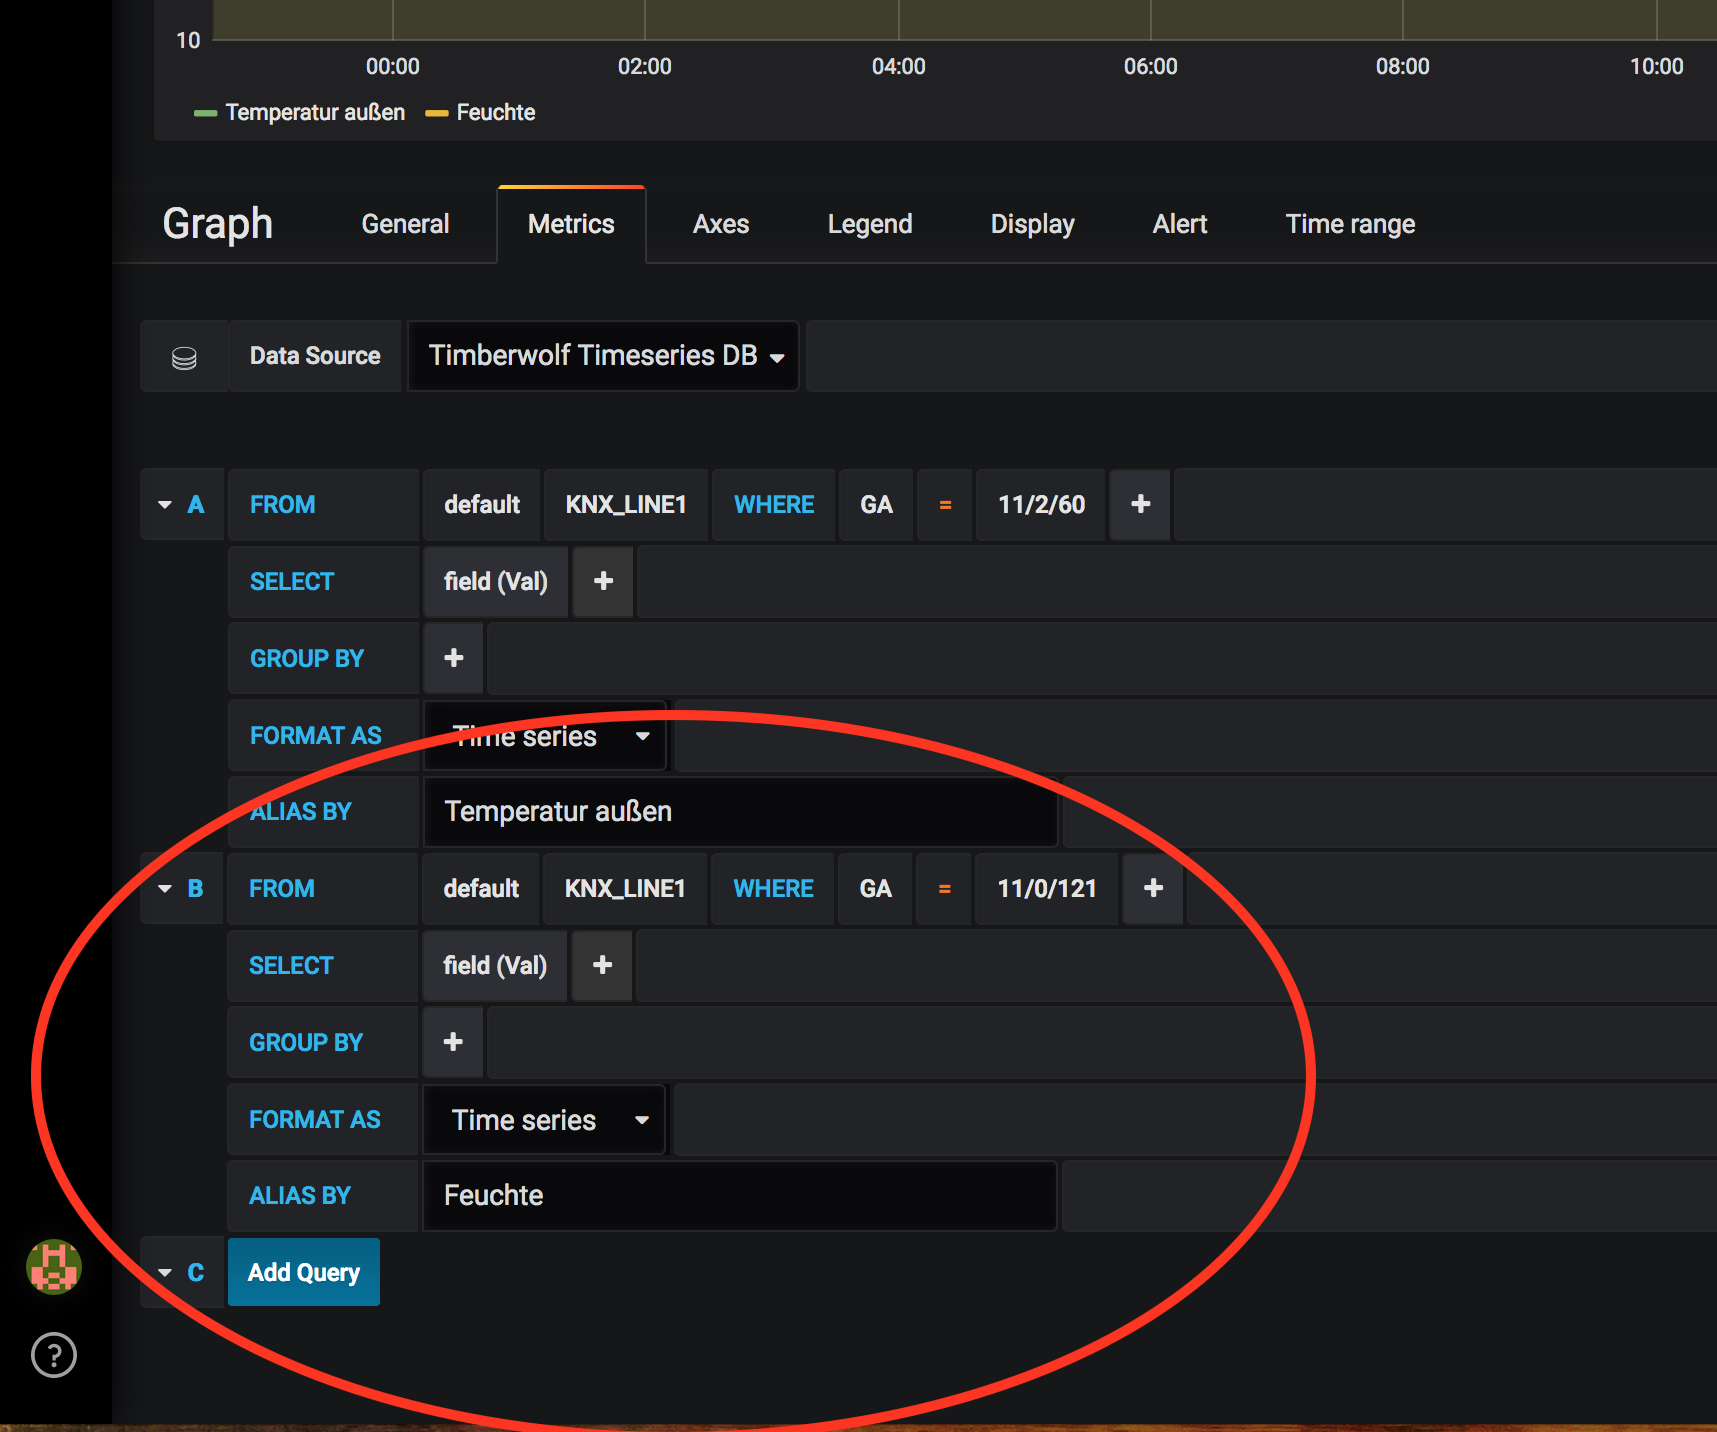Click the WHERE keyword in query B
Screen dimensions: 1717x1432
click(x=773, y=888)
